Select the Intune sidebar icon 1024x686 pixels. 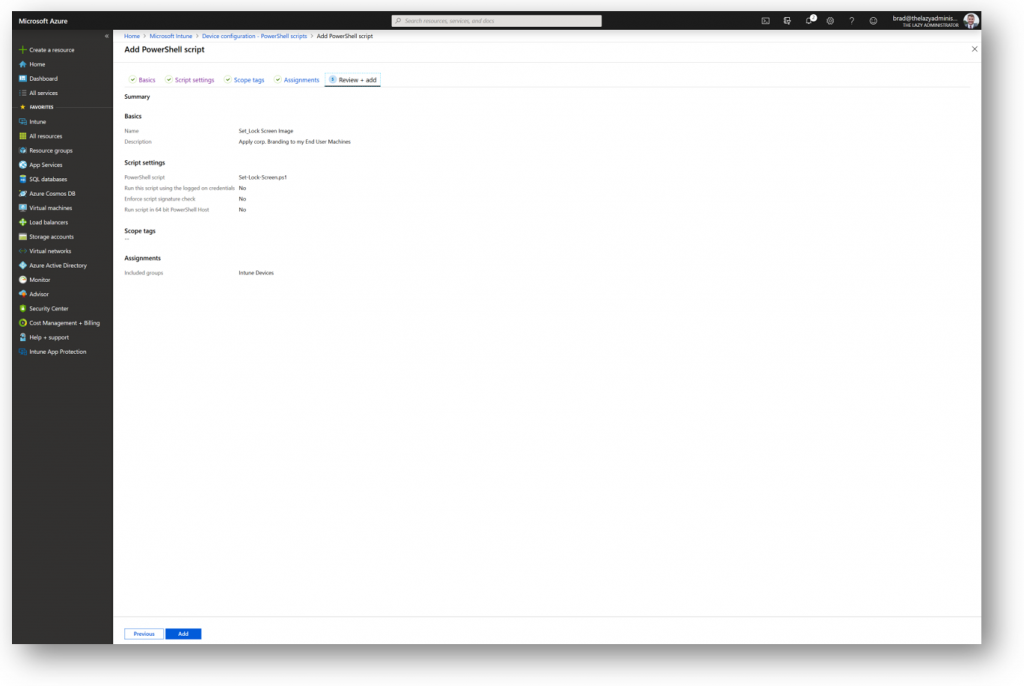[23, 122]
